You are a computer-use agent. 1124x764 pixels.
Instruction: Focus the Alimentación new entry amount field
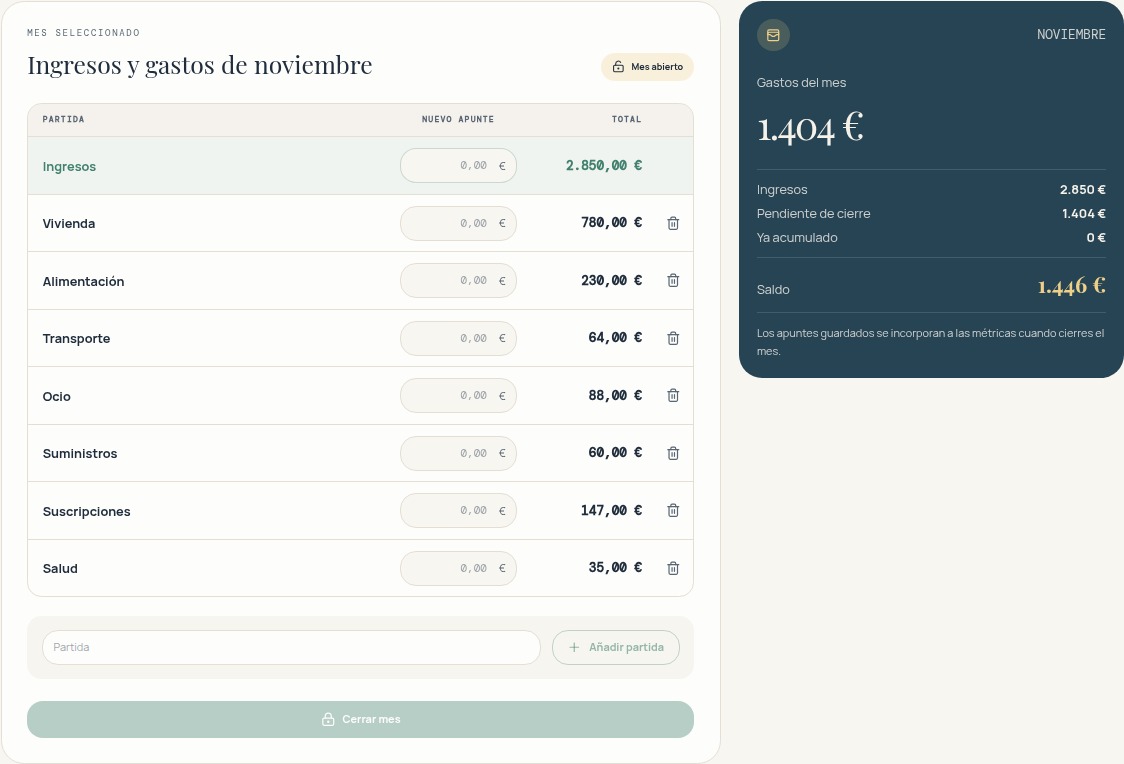[458, 280]
